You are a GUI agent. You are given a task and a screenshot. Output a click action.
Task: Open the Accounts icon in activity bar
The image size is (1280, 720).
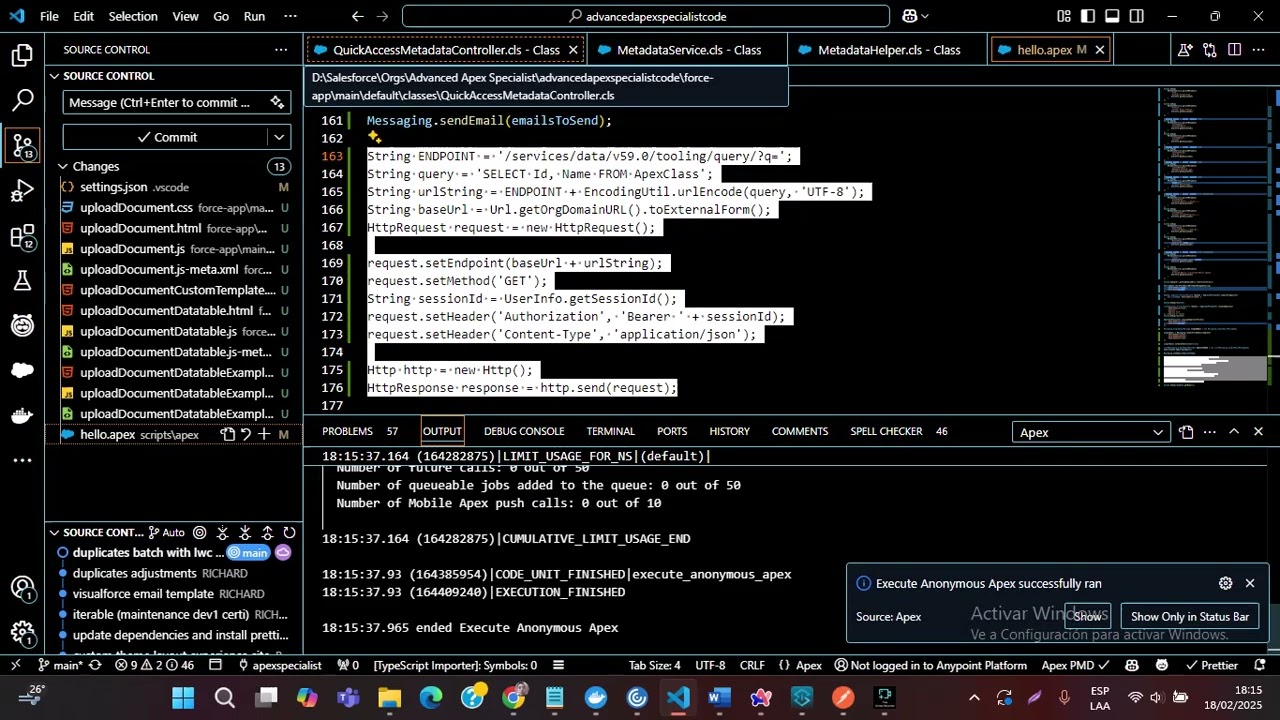(22, 588)
